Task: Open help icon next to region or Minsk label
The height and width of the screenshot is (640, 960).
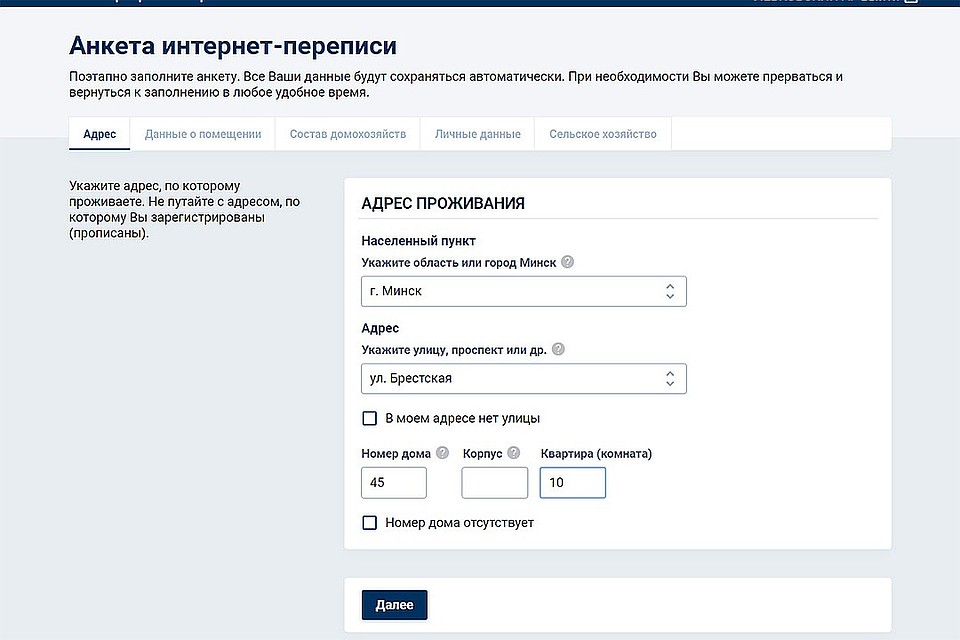Action: [x=568, y=262]
